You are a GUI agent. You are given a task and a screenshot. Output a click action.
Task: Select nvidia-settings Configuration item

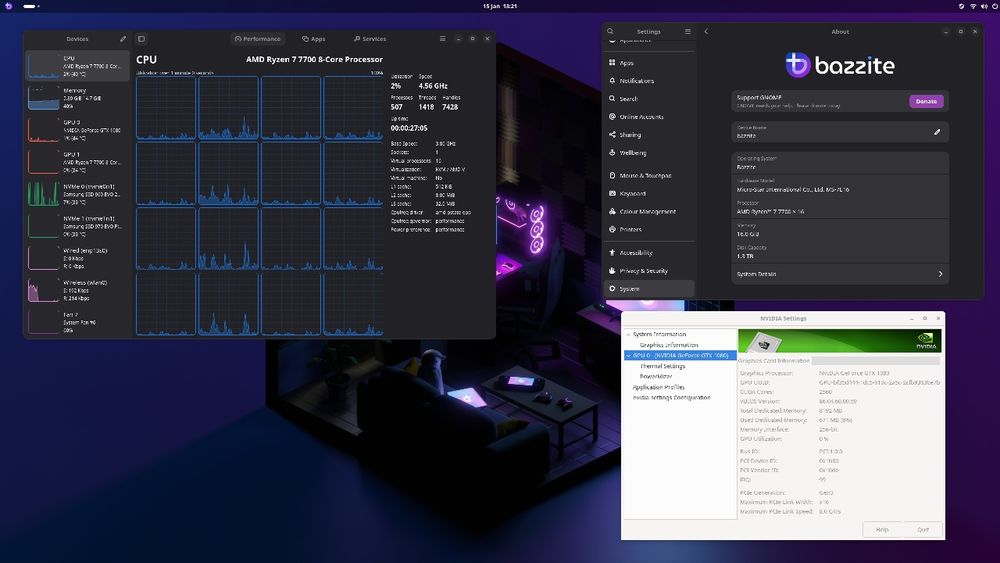click(671, 398)
